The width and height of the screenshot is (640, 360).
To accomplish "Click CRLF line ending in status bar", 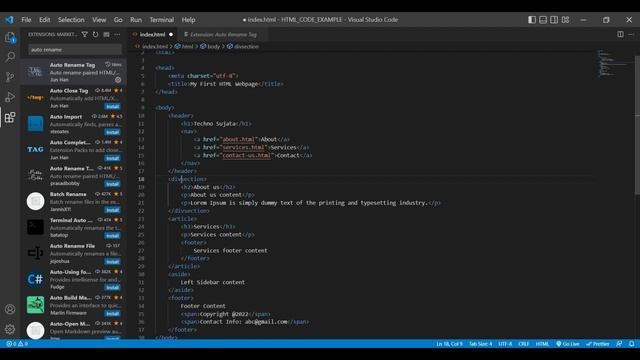I will pos(524,344).
